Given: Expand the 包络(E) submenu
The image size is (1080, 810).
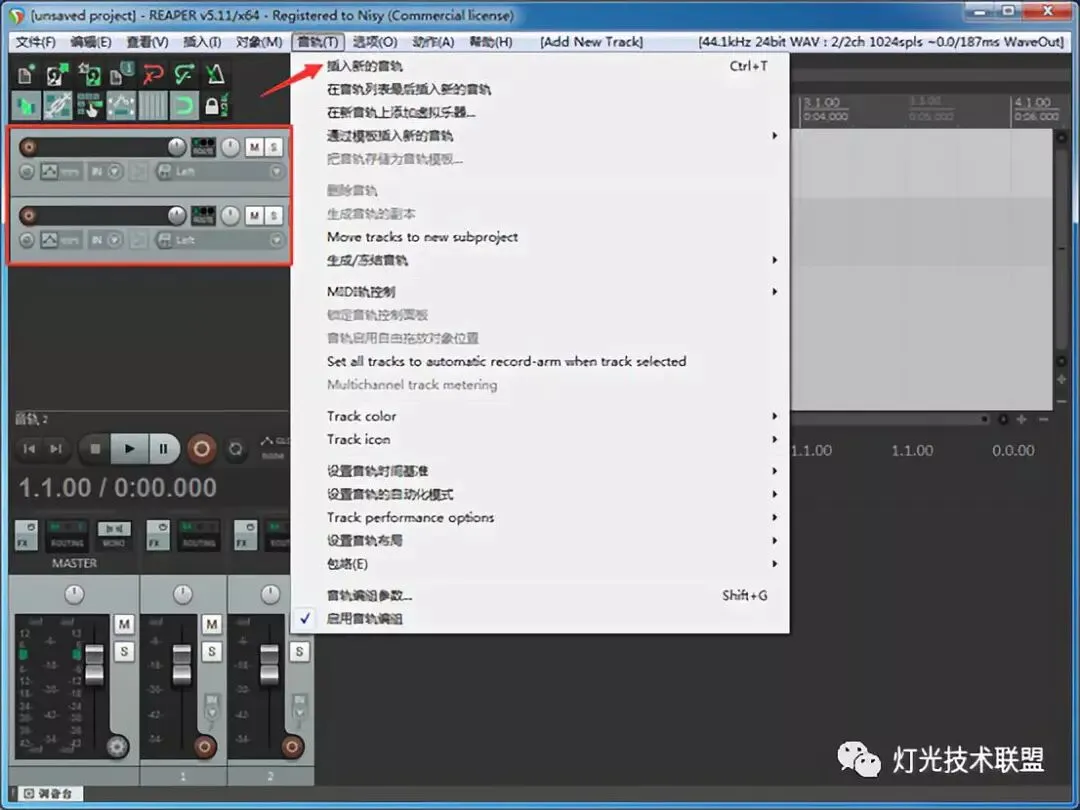Looking at the screenshot, I should [x=541, y=564].
